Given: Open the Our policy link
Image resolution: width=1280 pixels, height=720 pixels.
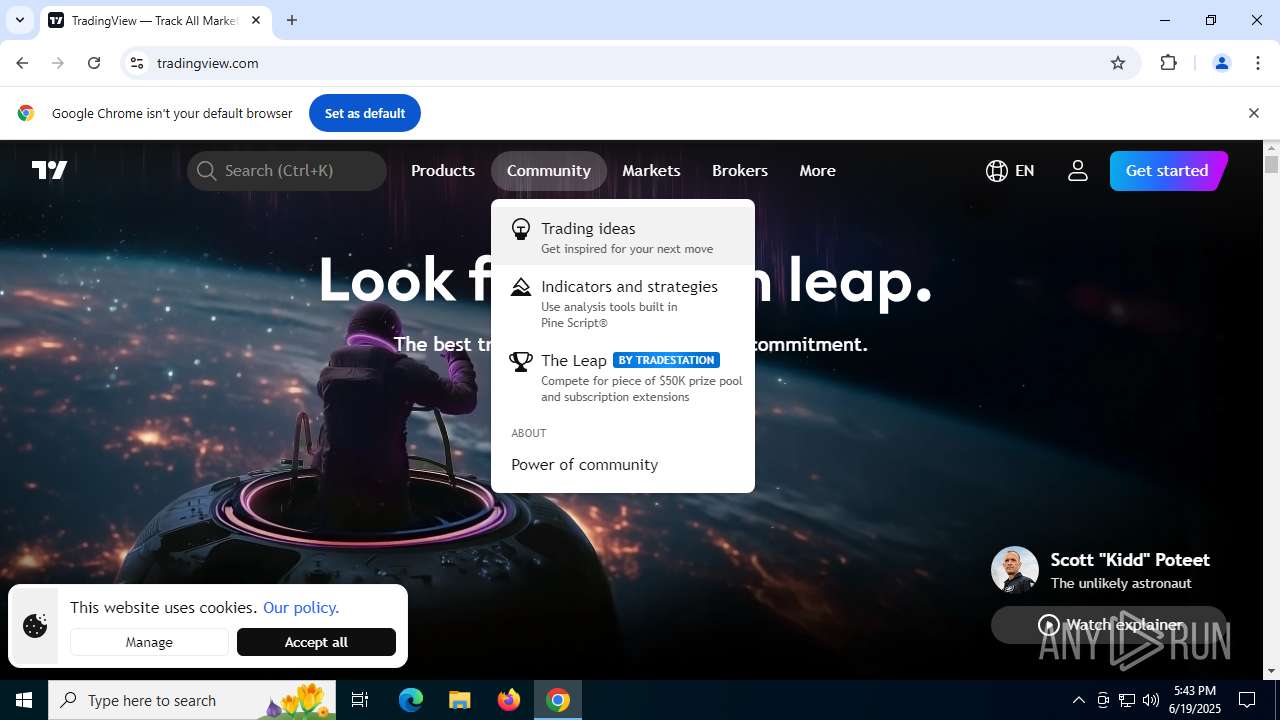Looking at the screenshot, I should pos(301,607).
